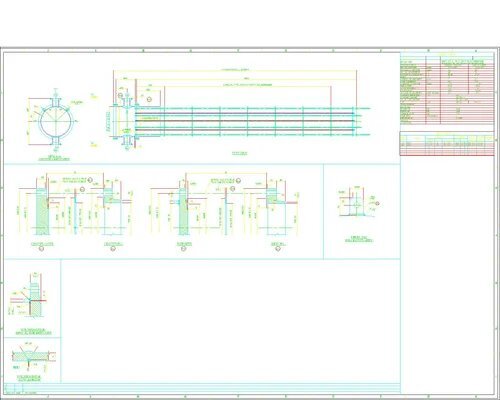Image resolution: width=500 pixels, height=400 pixels.
Task: Click the circled detail number under first detail
Action: (42, 249)
